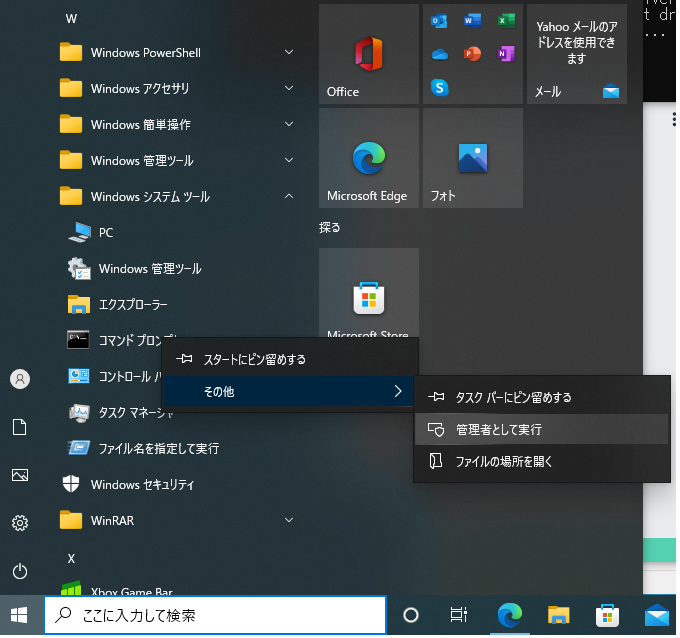Open the Pictures icon in Start sidebar
Screen dimensions: 680x638
coord(20,475)
